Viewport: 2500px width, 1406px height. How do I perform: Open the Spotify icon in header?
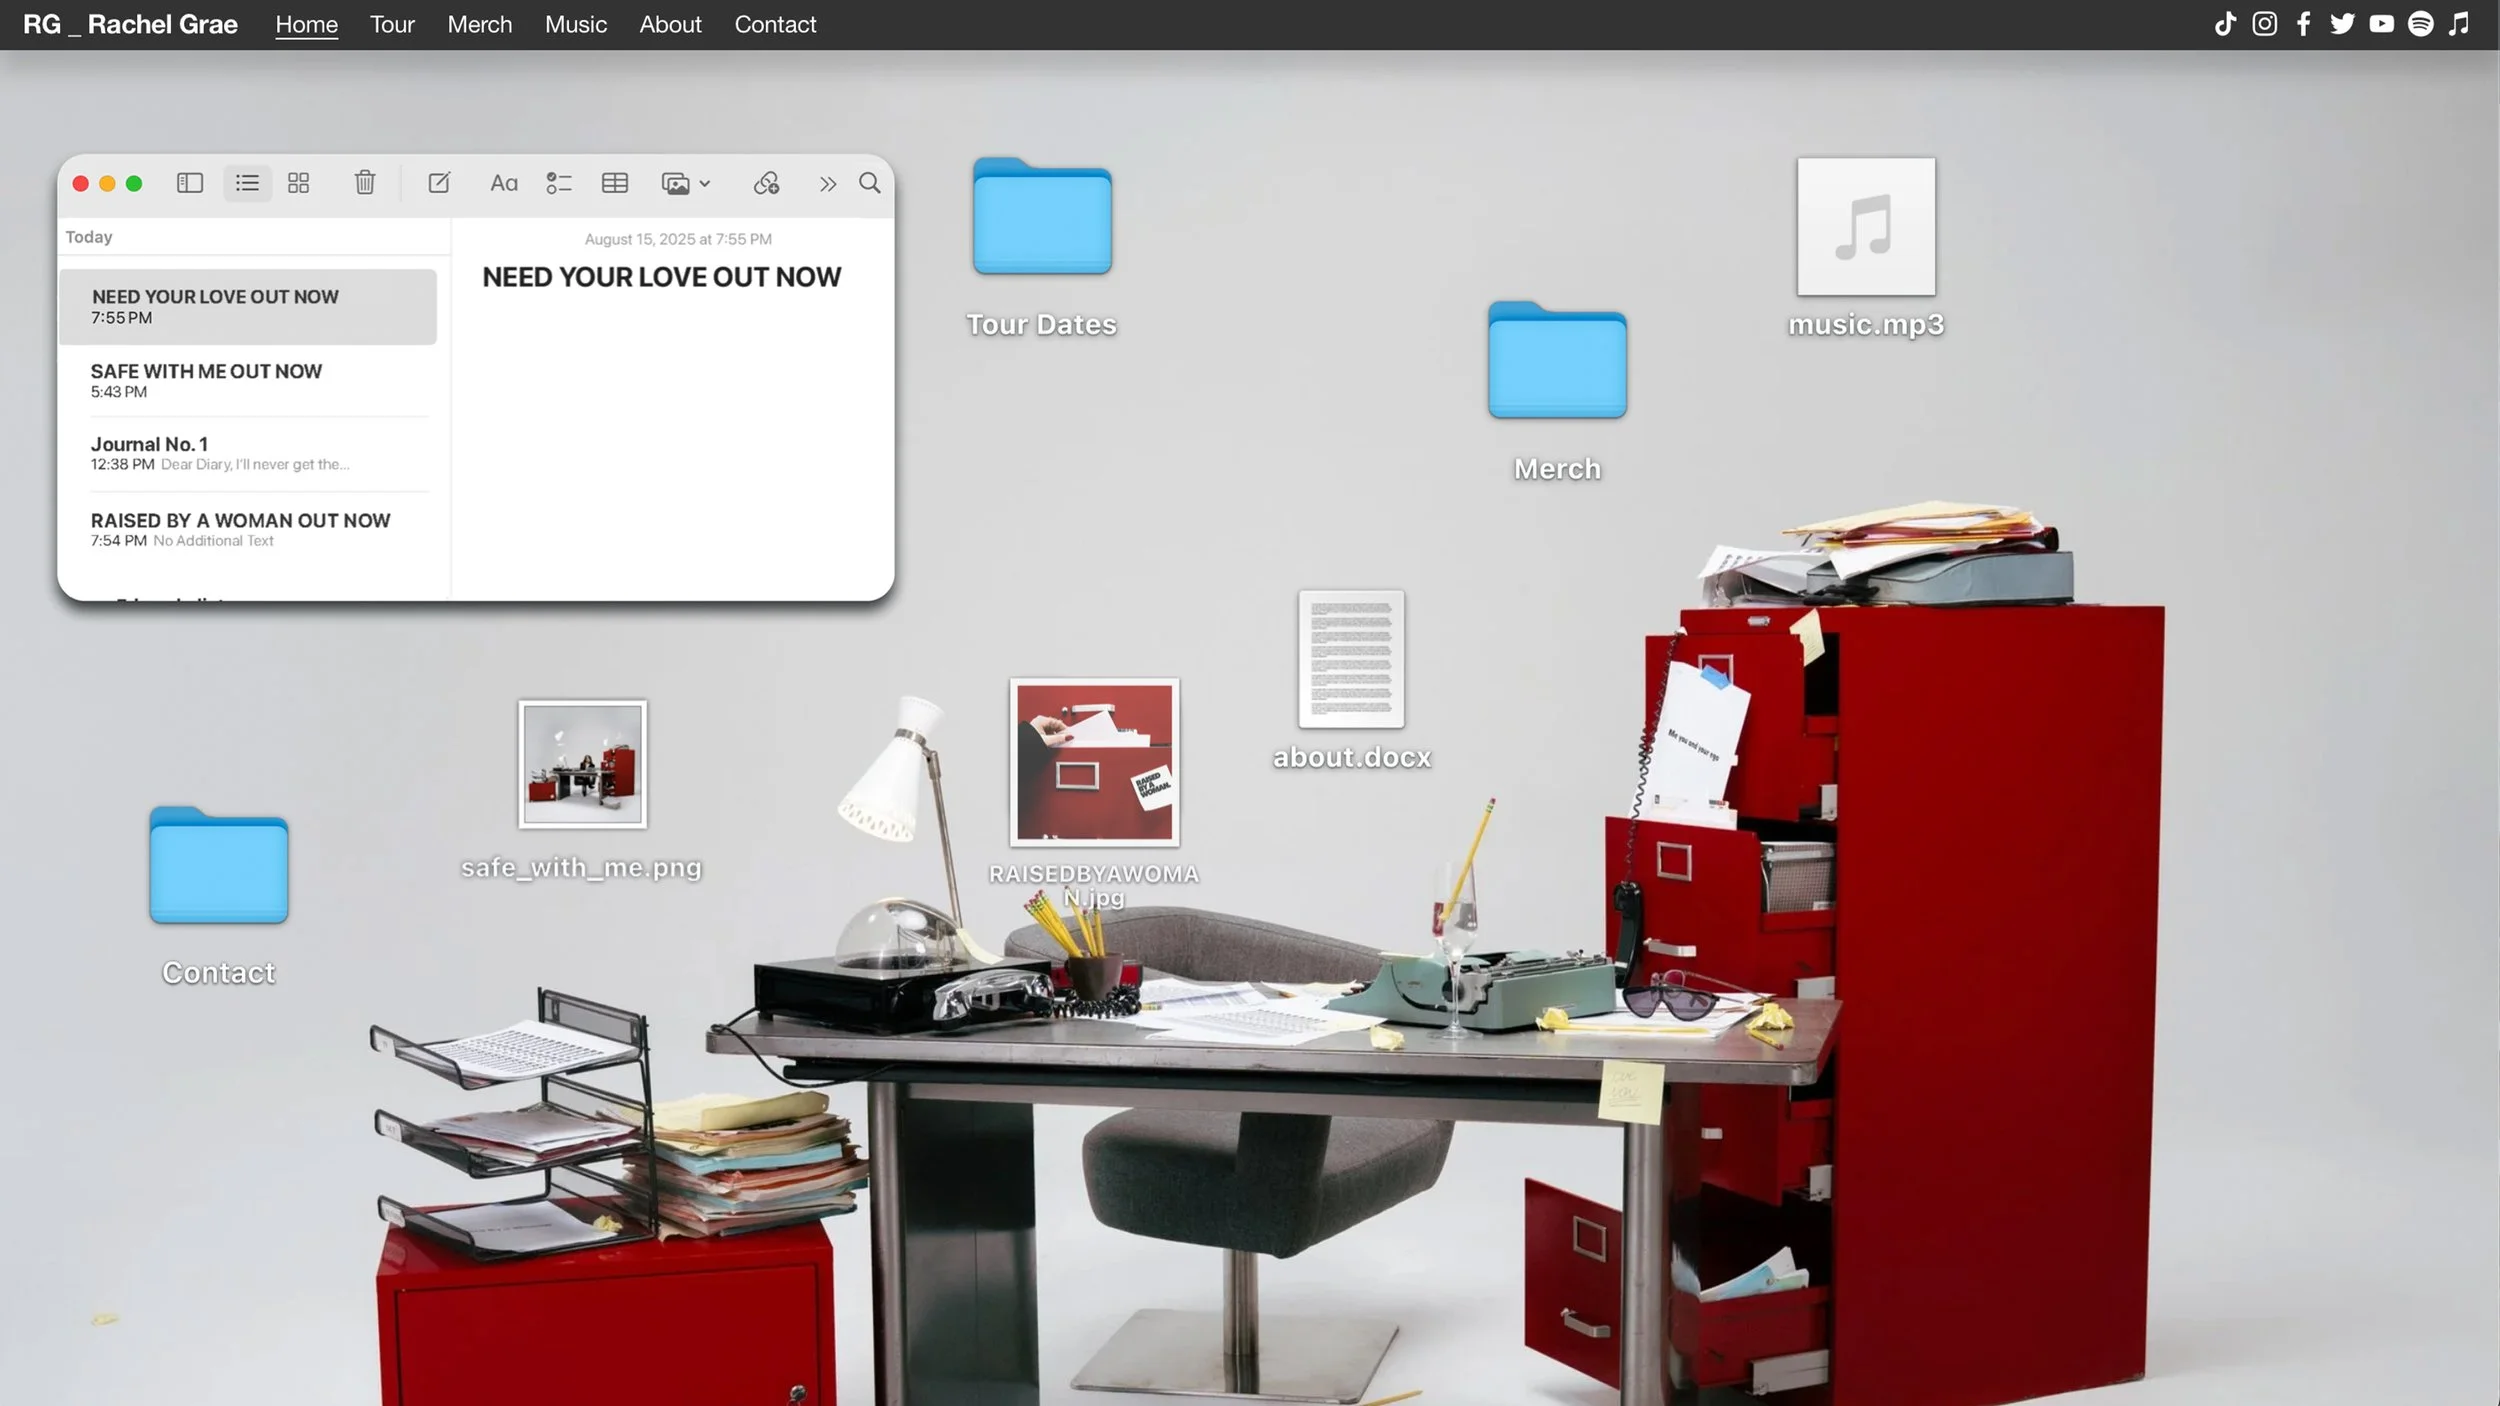click(x=2420, y=24)
